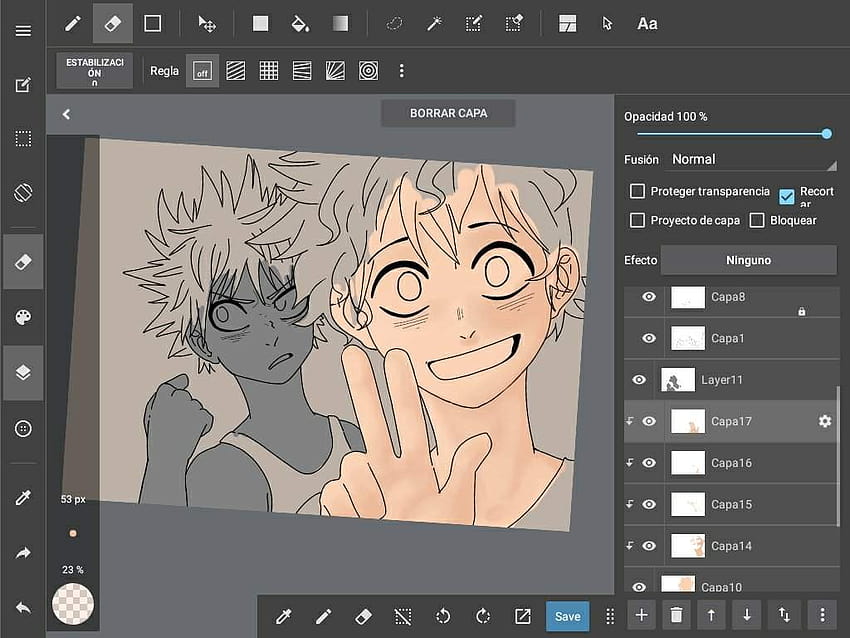Open the Efecto Ninguno selector
This screenshot has width=850, height=638.
pos(748,260)
